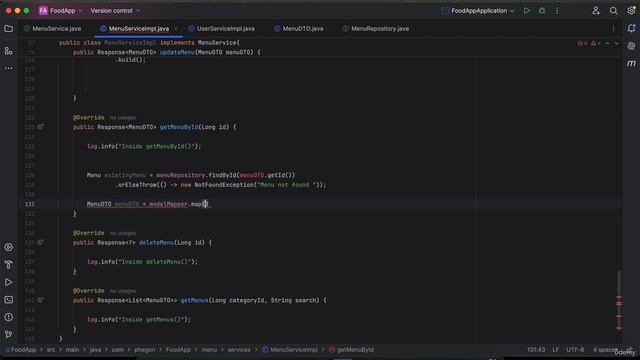This screenshot has width=640, height=360.
Task: Click gutter override icon for getMenus
Action: [x=40, y=300]
